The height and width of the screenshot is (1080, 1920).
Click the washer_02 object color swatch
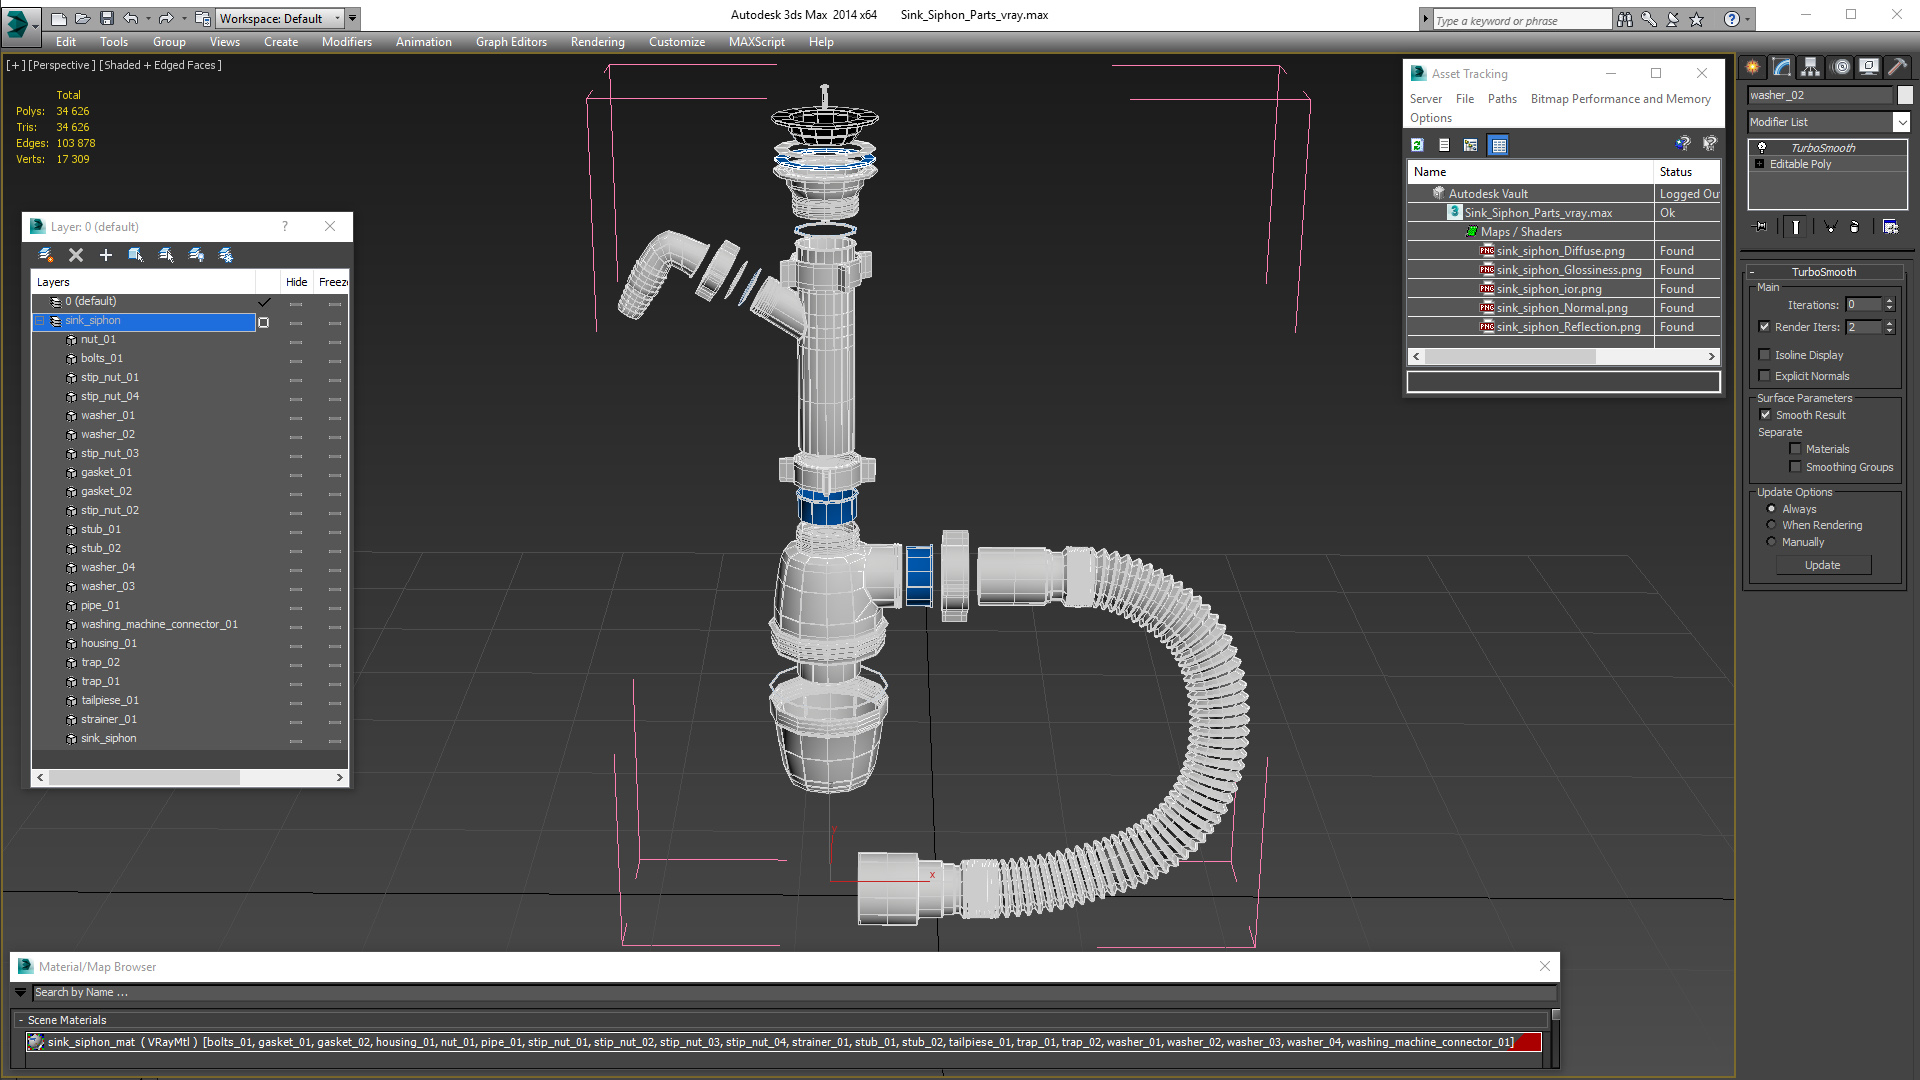tap(1905, 95)
